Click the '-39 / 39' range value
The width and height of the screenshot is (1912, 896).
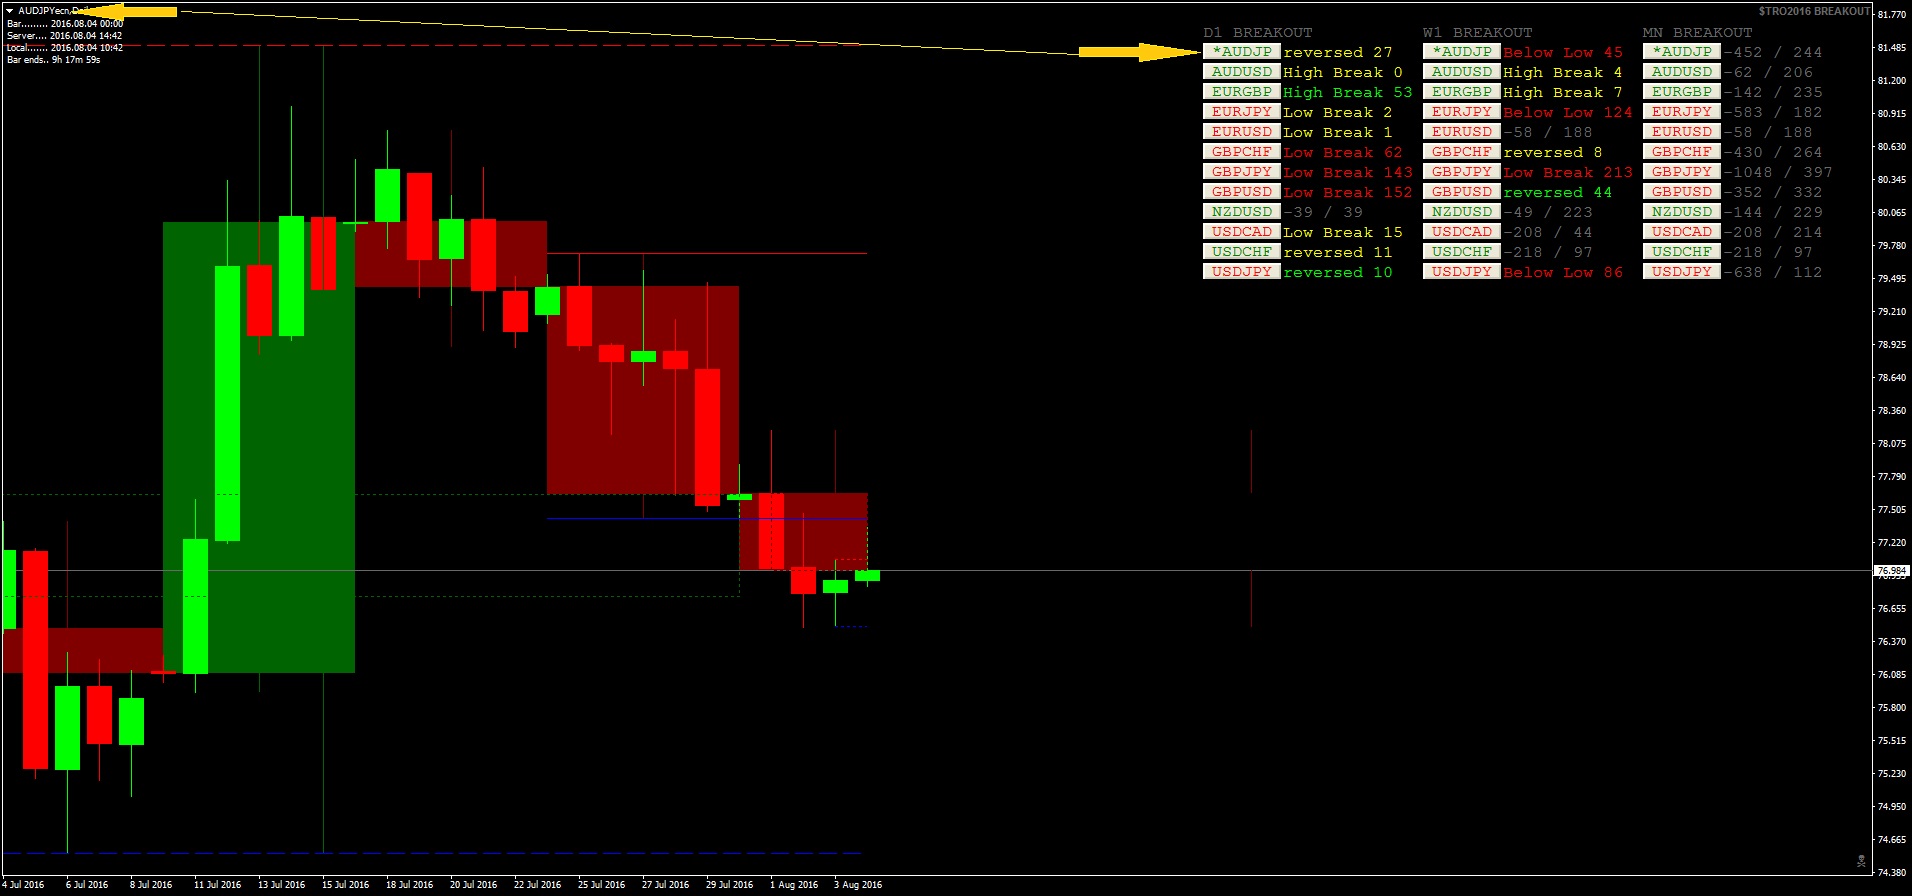[x=1323, y=213]
